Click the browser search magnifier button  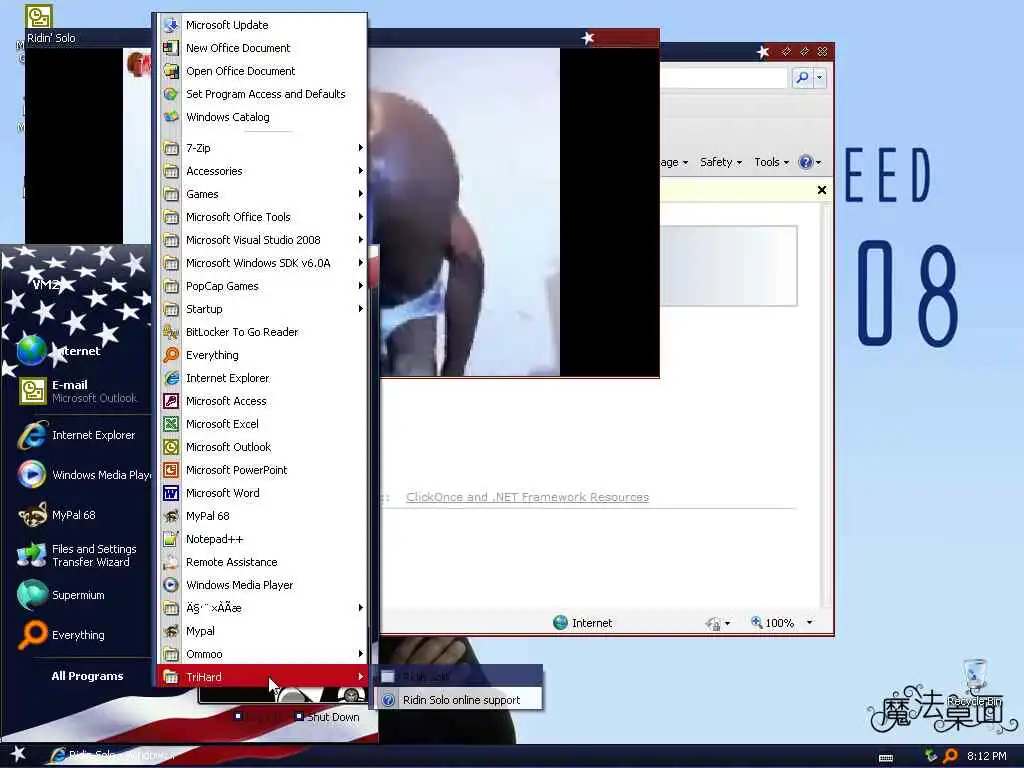[x=802, y=78]
